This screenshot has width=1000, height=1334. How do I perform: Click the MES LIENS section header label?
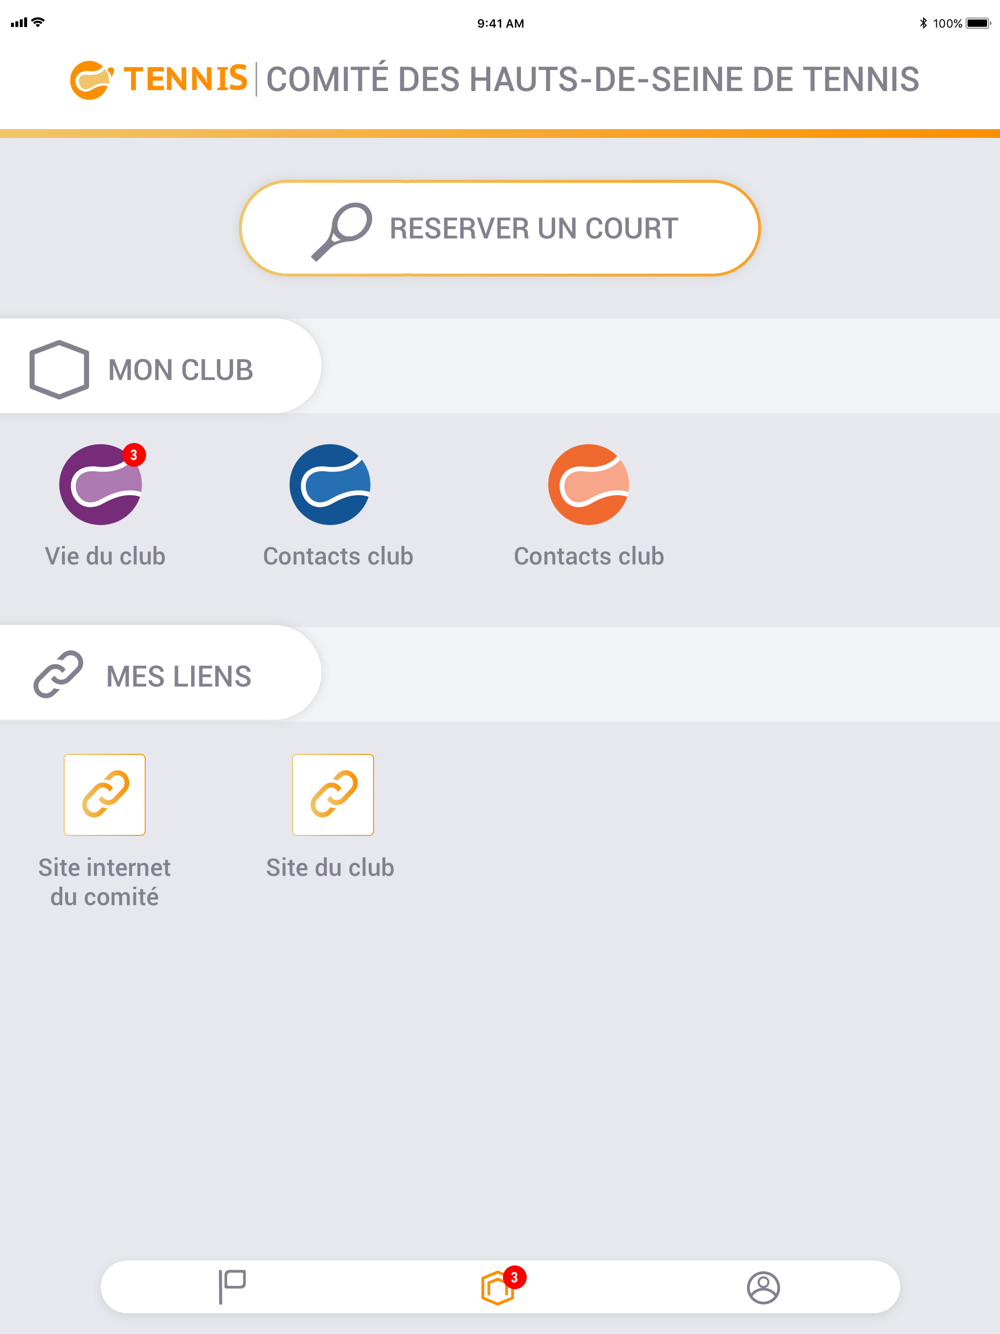[179, 677]
